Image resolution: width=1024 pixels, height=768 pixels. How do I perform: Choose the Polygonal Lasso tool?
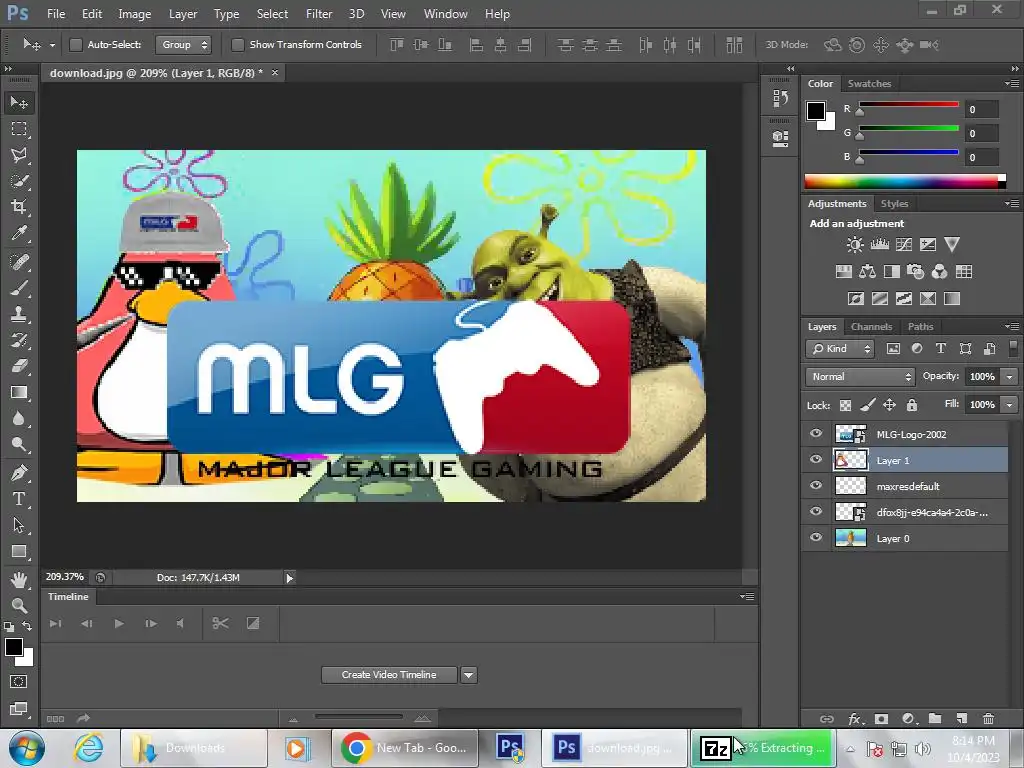(x=19, y=155)
